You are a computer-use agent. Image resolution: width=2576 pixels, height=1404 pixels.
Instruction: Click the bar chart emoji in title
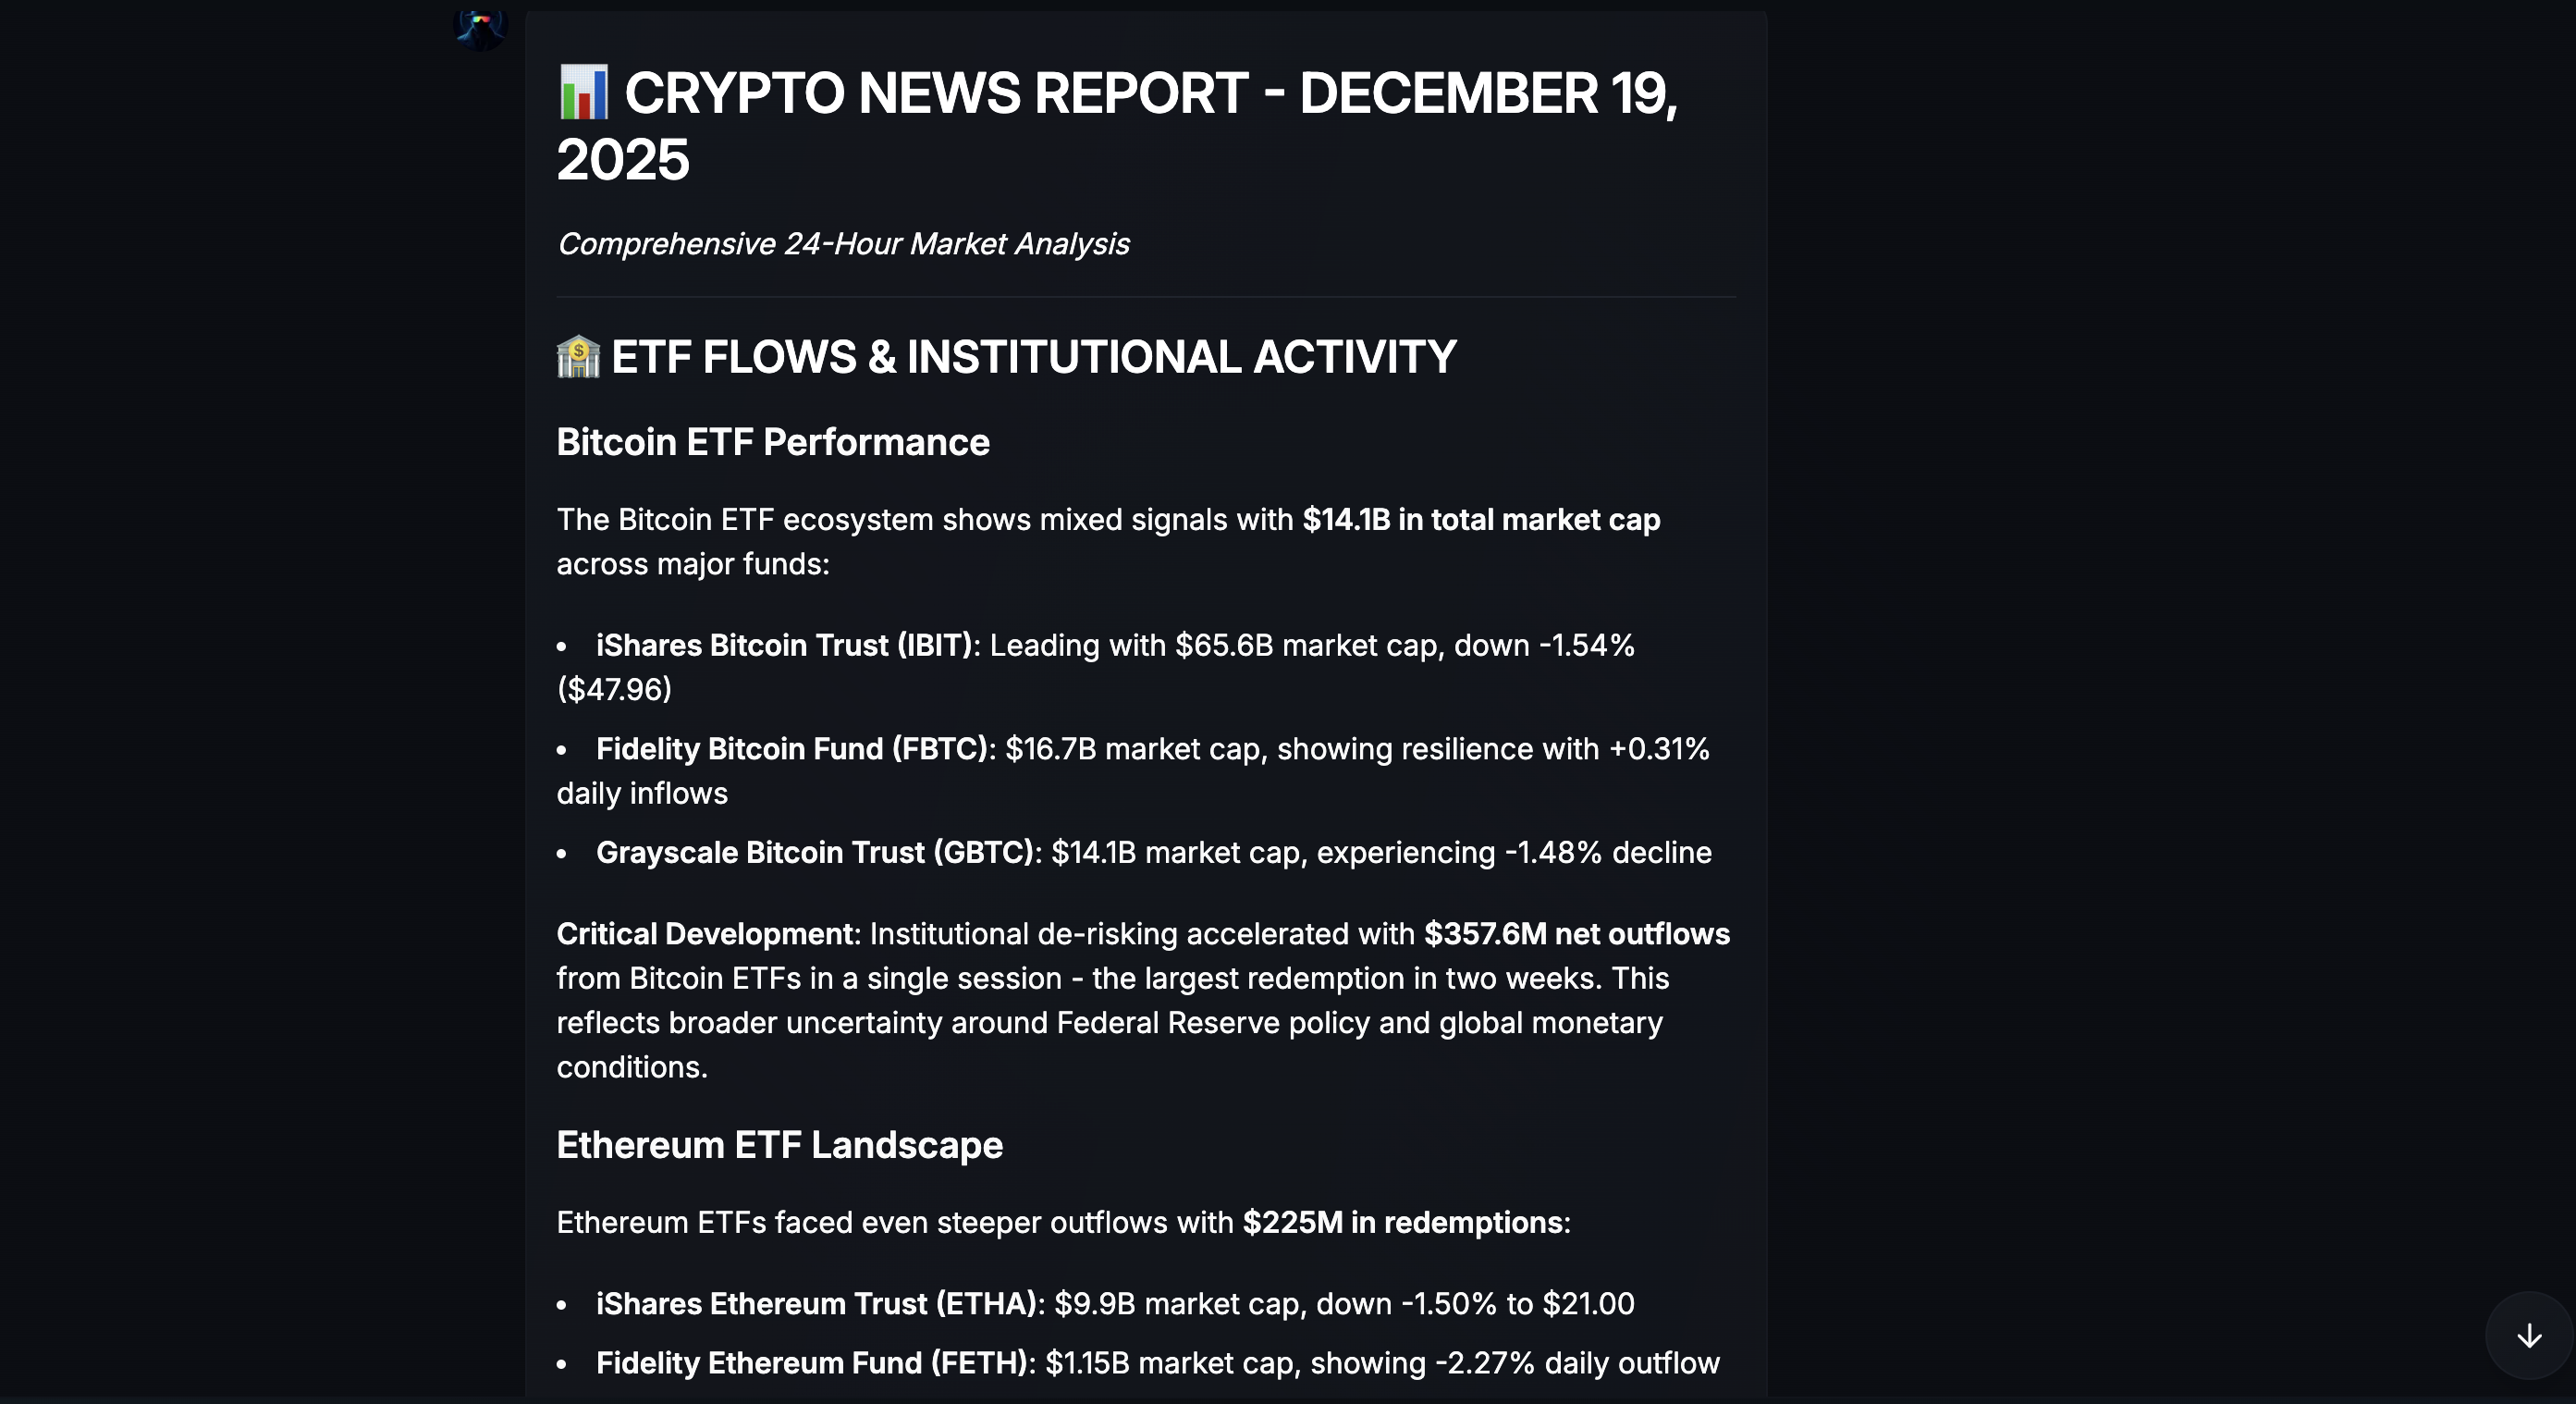[x=583, y=93]
